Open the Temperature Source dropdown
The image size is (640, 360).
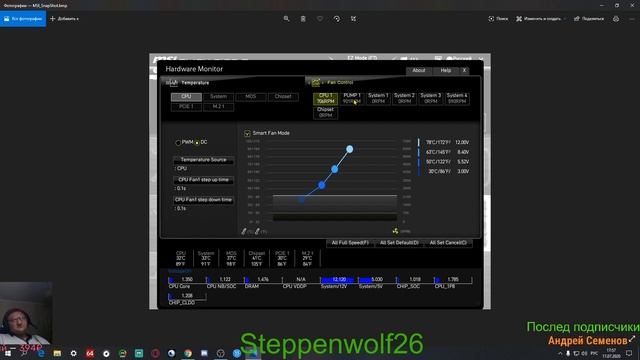(203, 160)
